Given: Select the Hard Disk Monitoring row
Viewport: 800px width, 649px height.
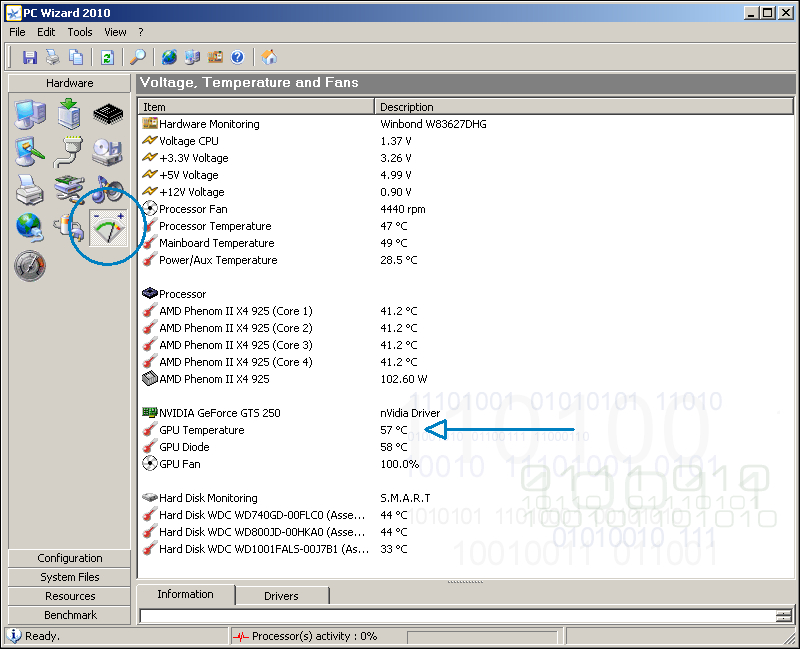Looking at the screenshot, I should [x=466, y=498].
